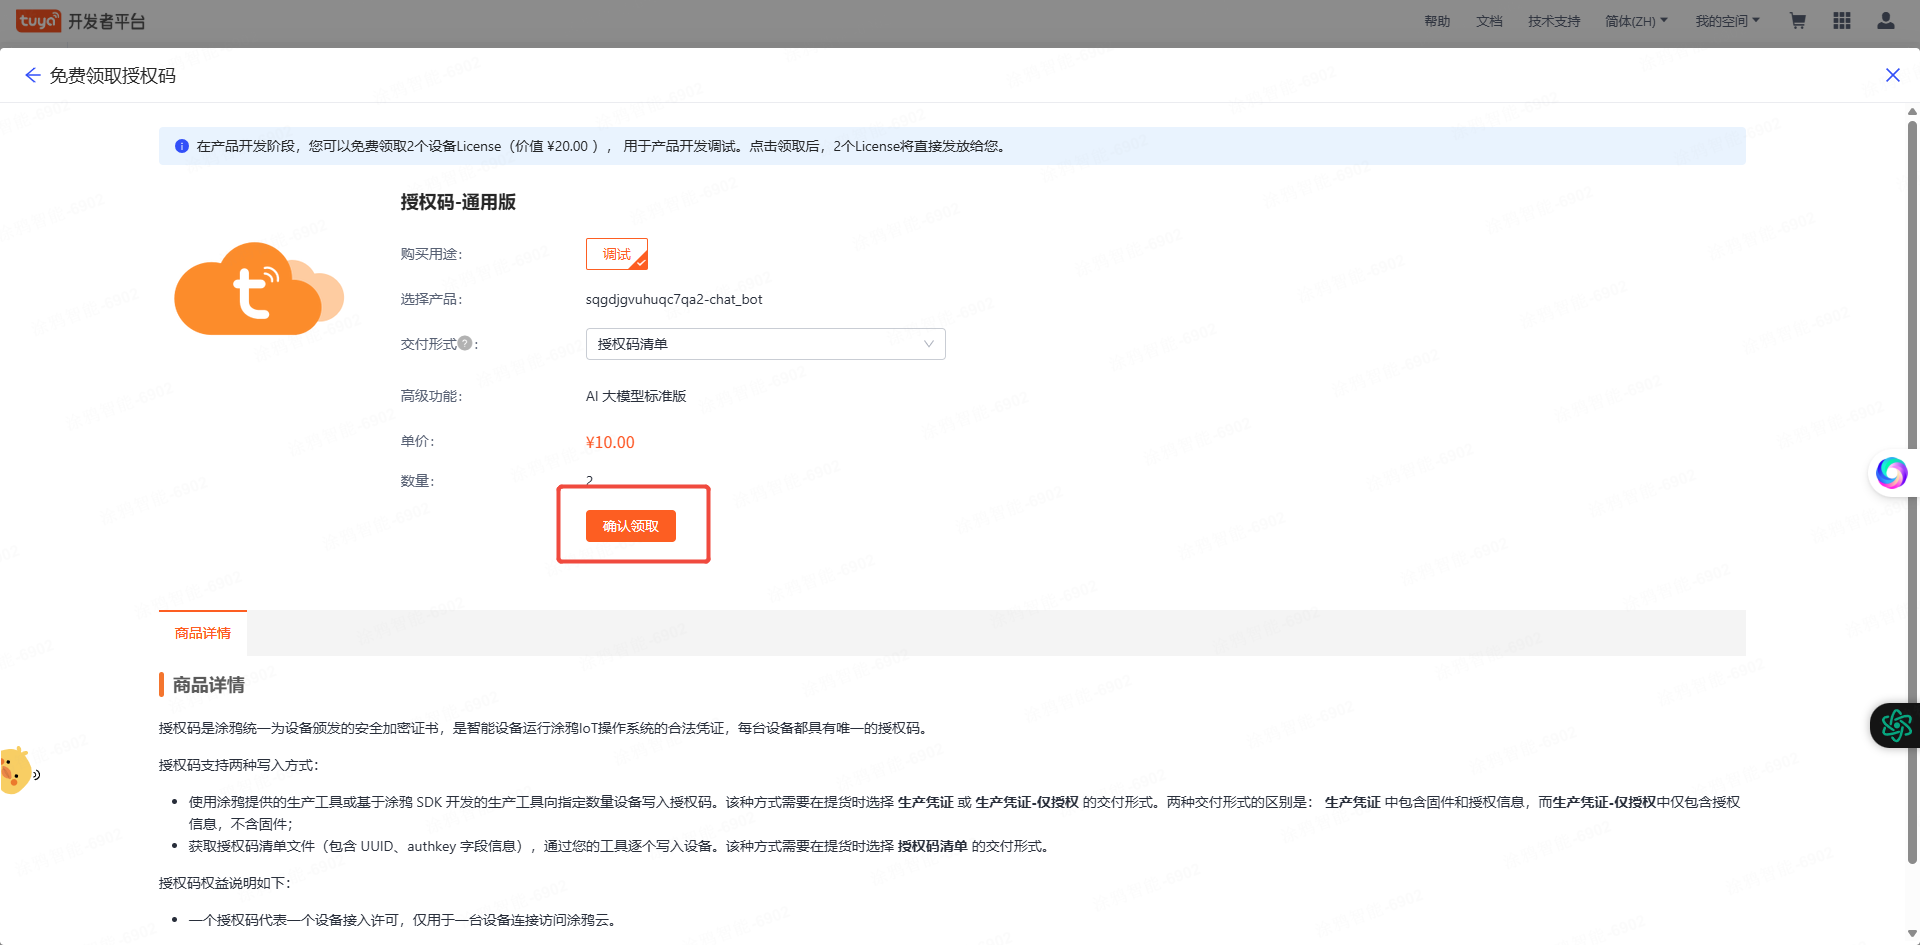Open the 帮助 menu item
The image size is (1920, 945).
(1437, 21)
